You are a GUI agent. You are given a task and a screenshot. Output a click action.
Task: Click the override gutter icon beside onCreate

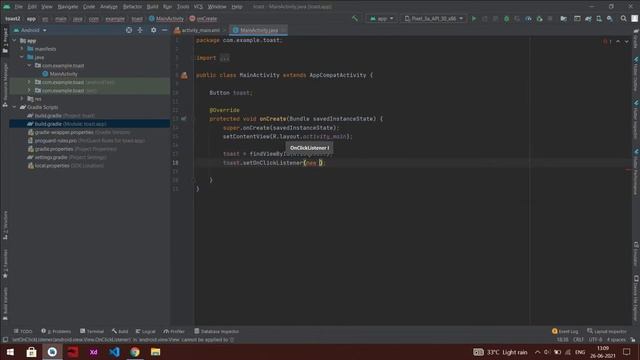184,119
